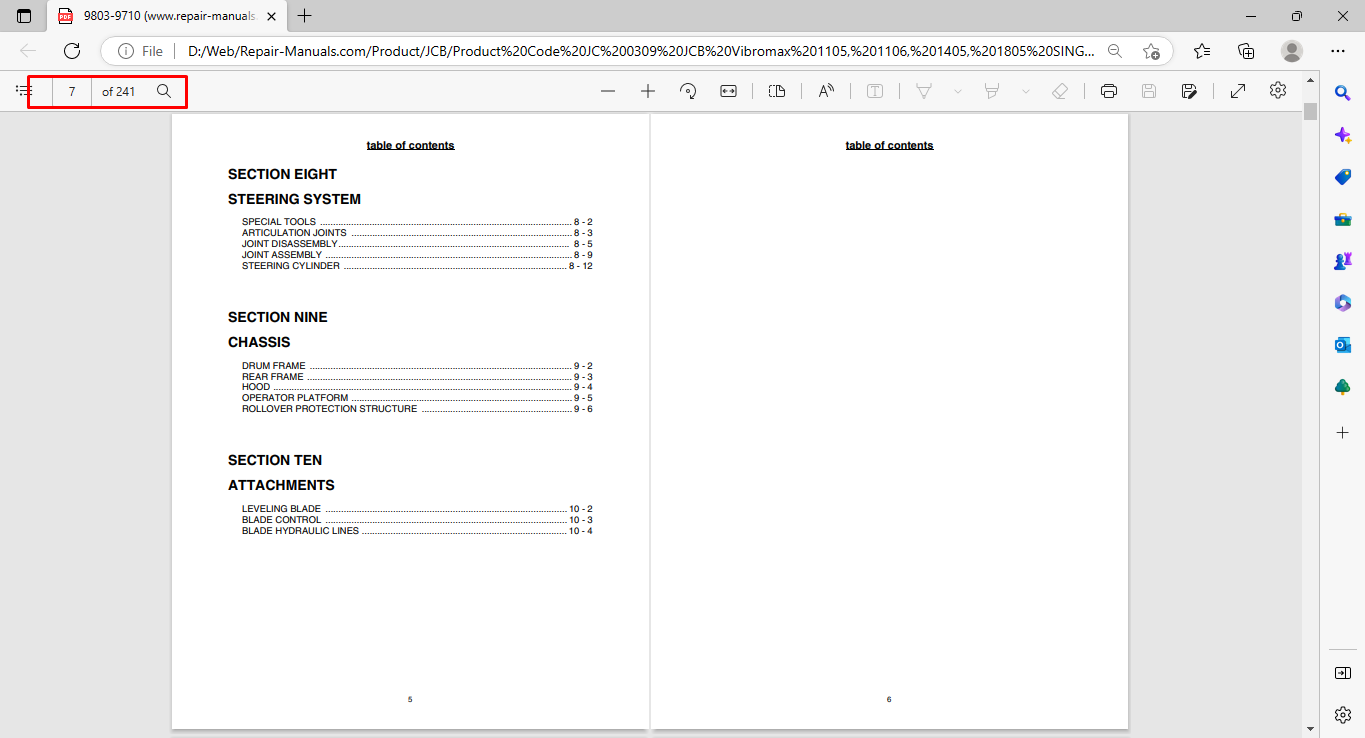Open the Page view options
Viewport: 1365px width, 738px height.
(x=777, y=91)
